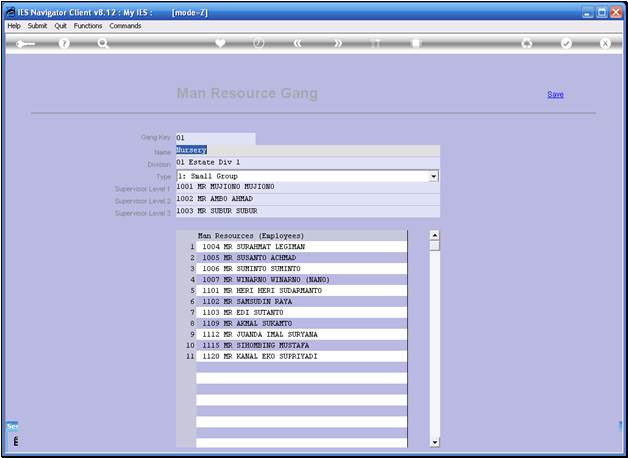Viewport: 628px width, 458px height.
Task: Click the faded icon left of the square icon
Action: [376, 44]
